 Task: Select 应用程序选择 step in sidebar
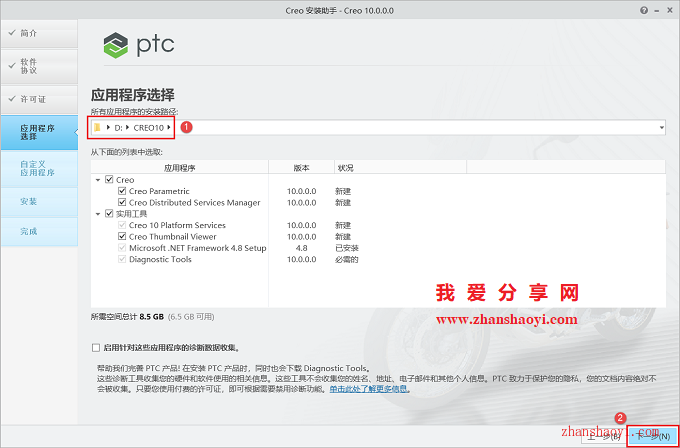click(39, 133)
